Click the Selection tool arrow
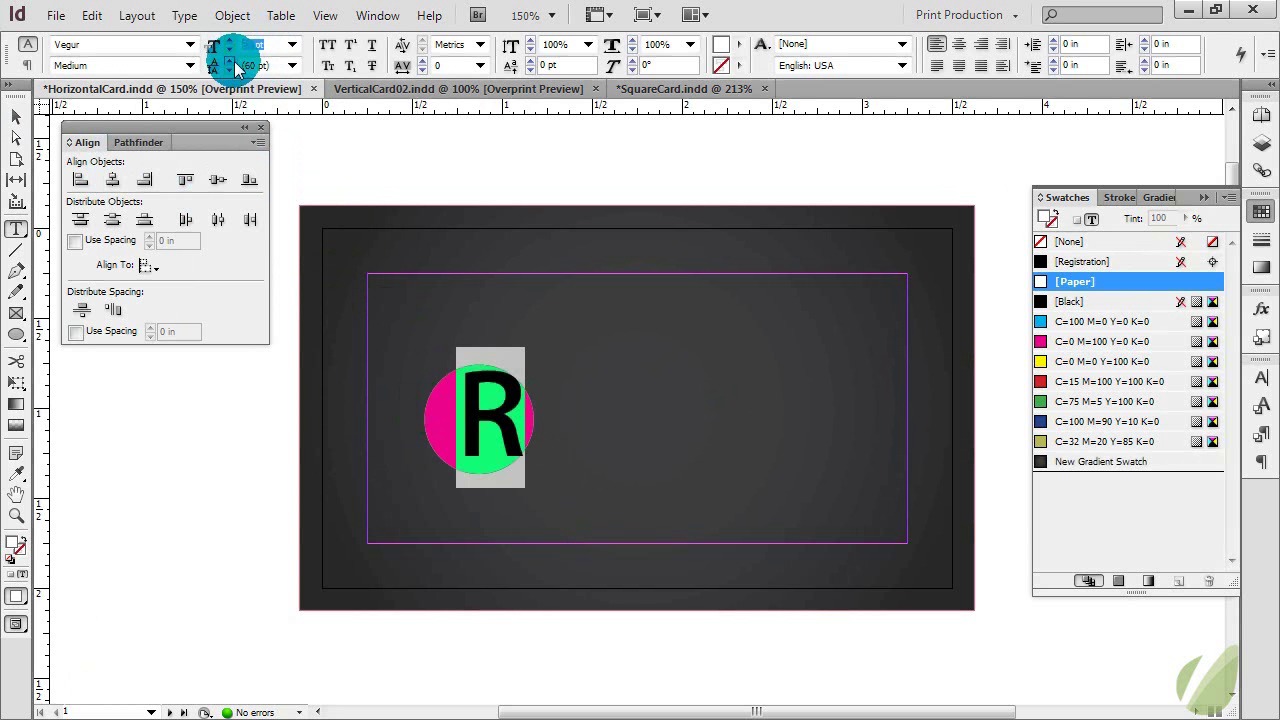1280x720 pixels. 16,117
